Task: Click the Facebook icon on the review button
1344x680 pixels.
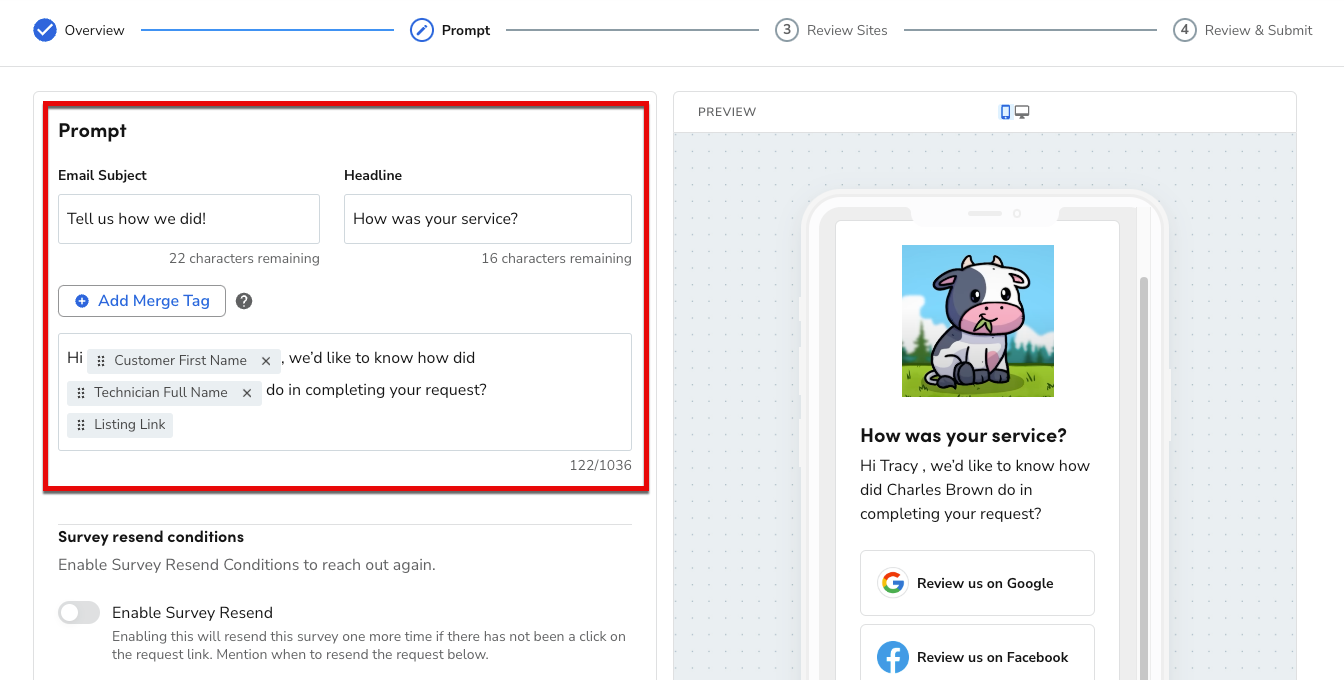Action: [892, 657]
